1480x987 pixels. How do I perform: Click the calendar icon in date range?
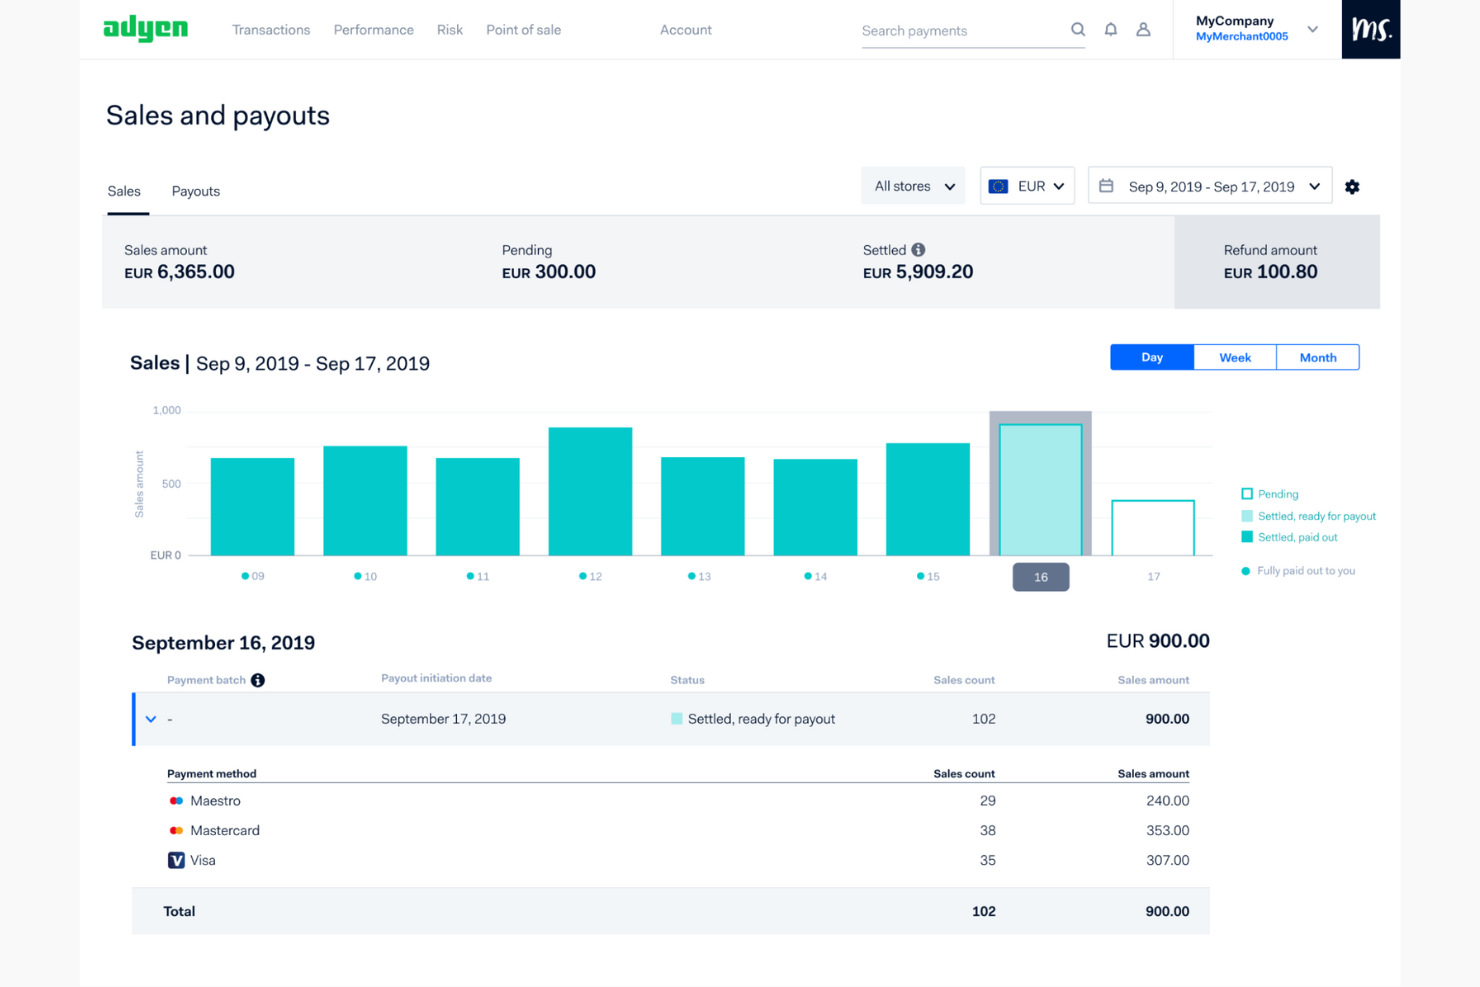click(x=1106, y=186)
